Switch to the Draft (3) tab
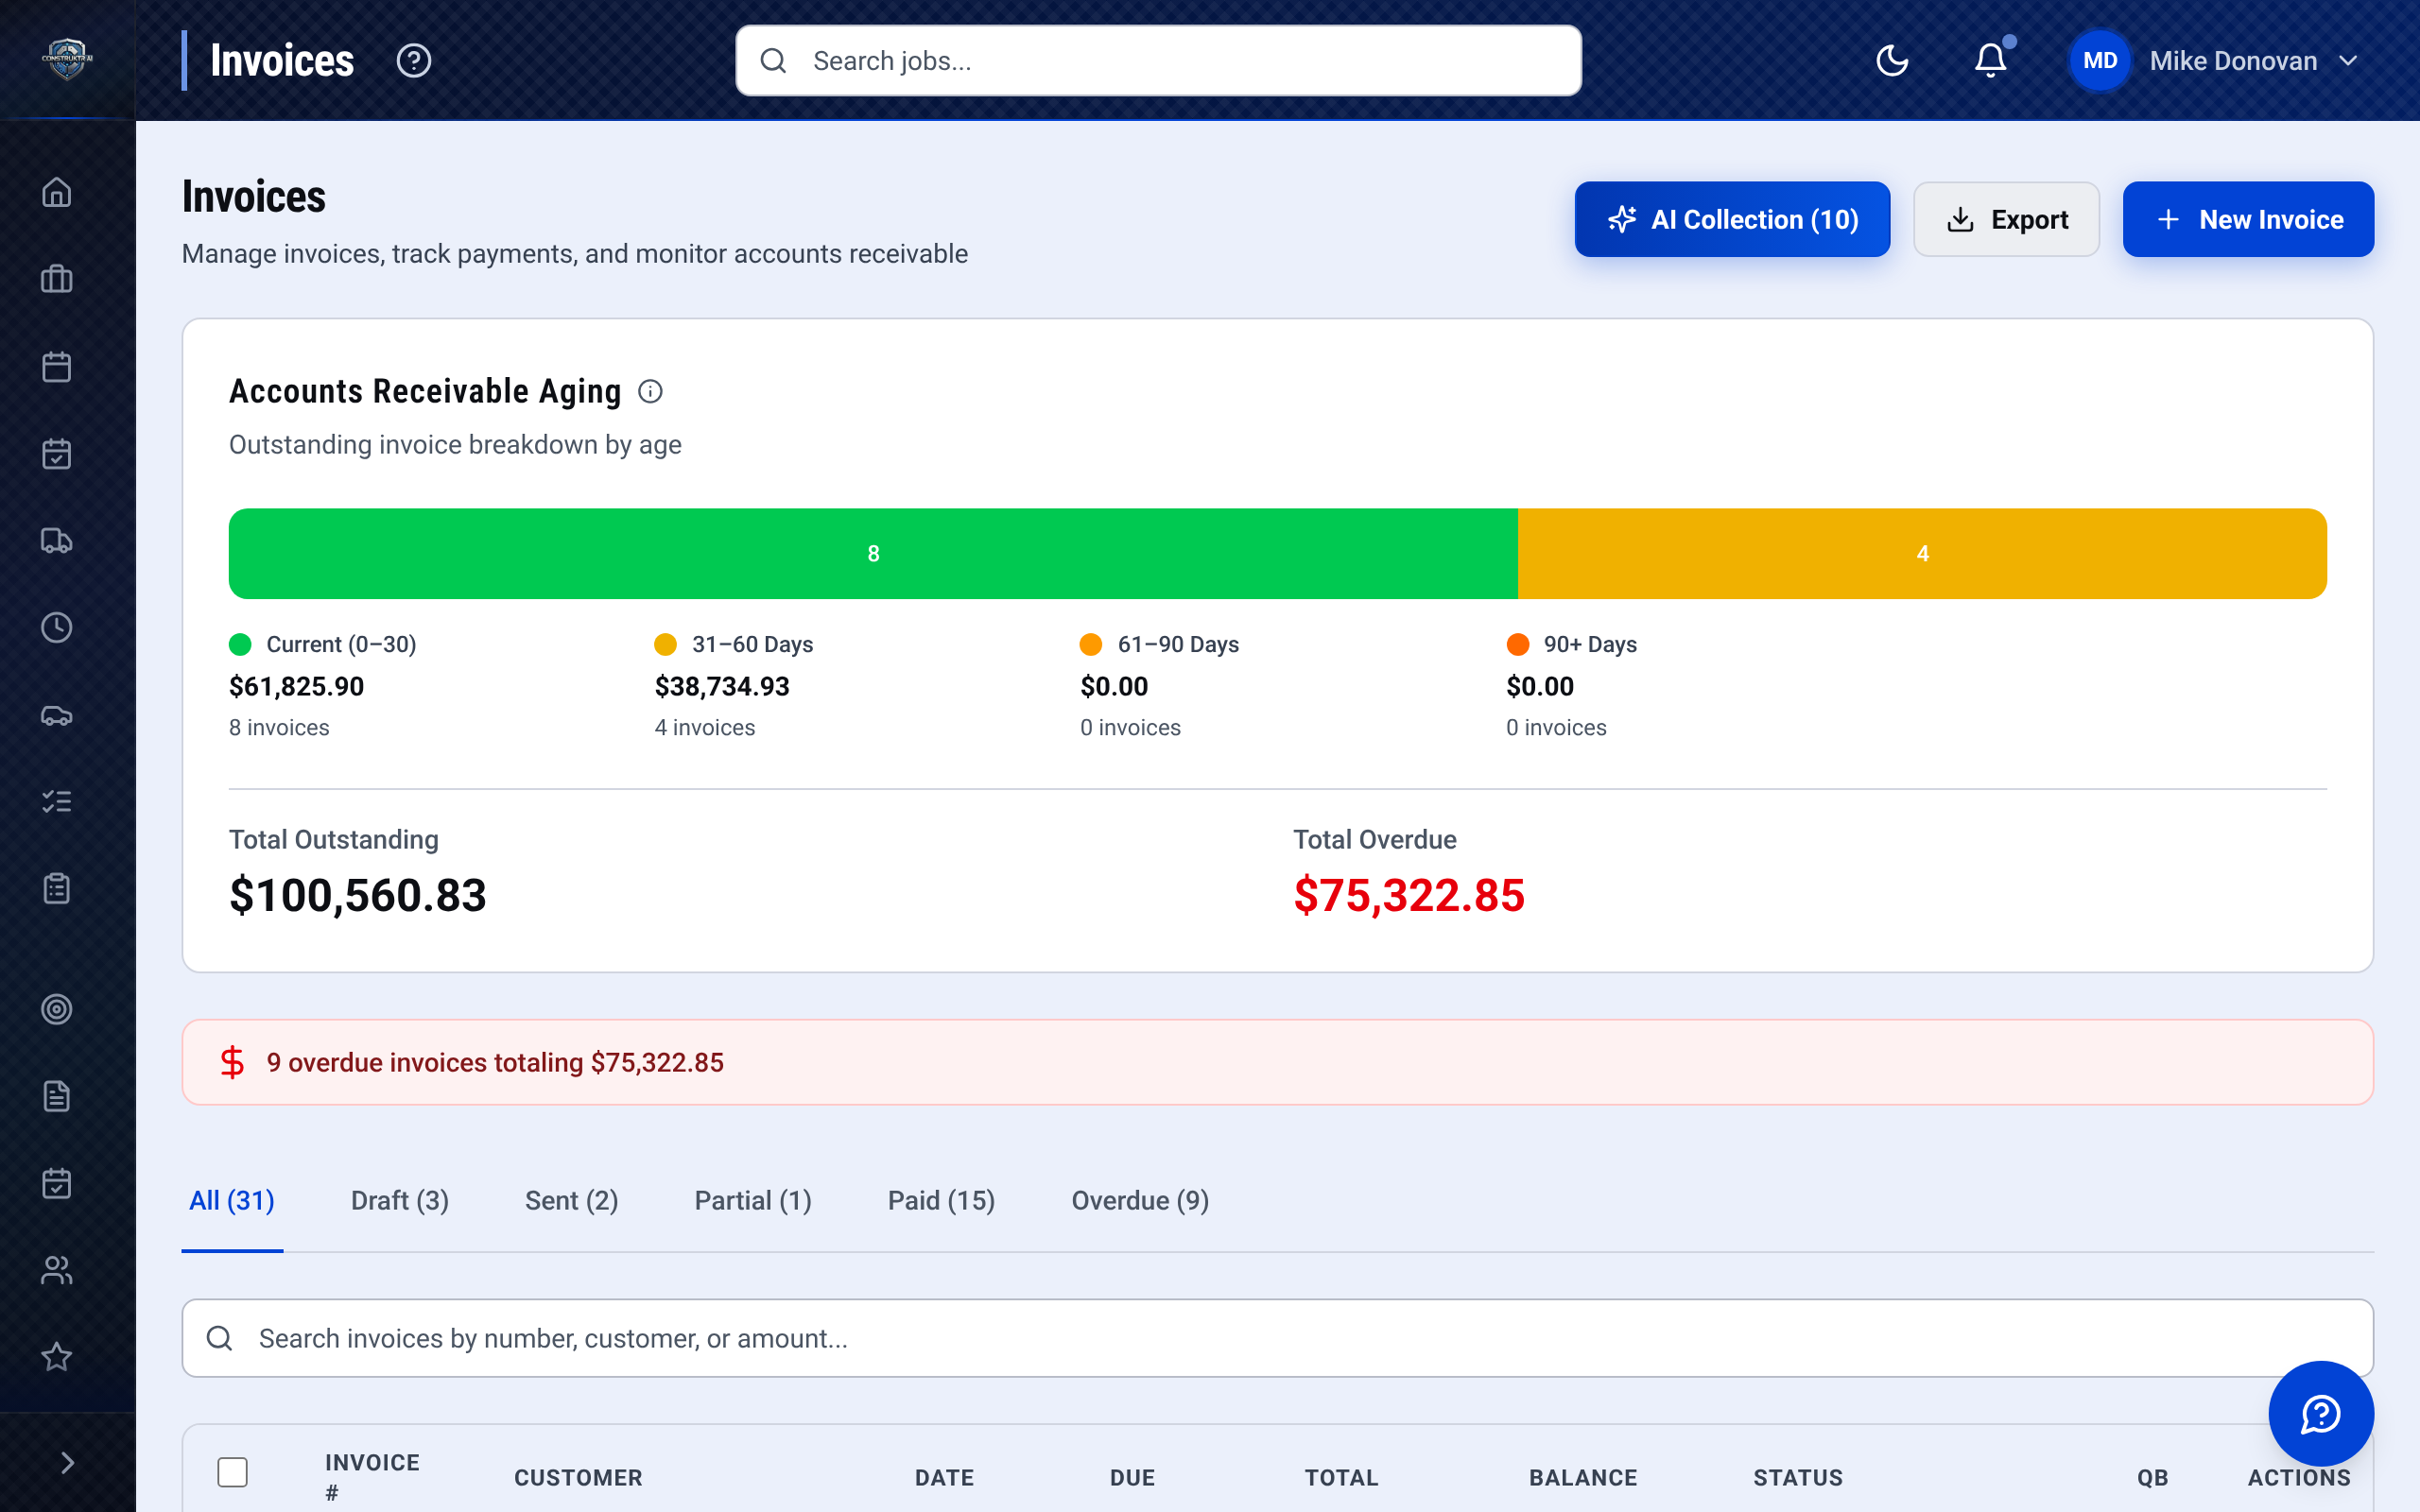 click(400, 1201)
